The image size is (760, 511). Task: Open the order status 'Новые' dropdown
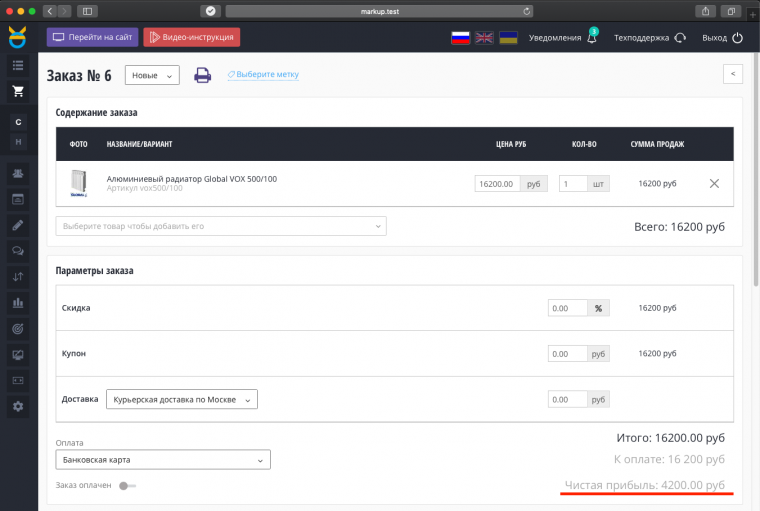pos(151,76)
